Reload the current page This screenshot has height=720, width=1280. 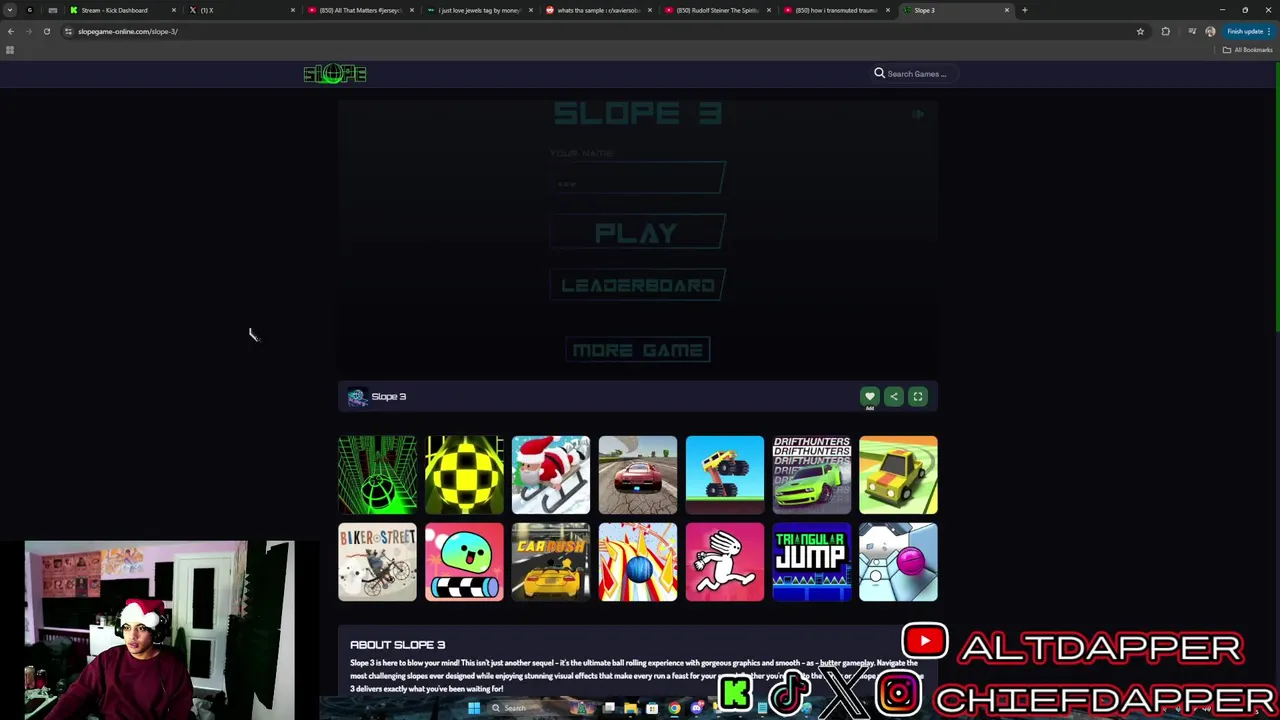coord(47,31)
